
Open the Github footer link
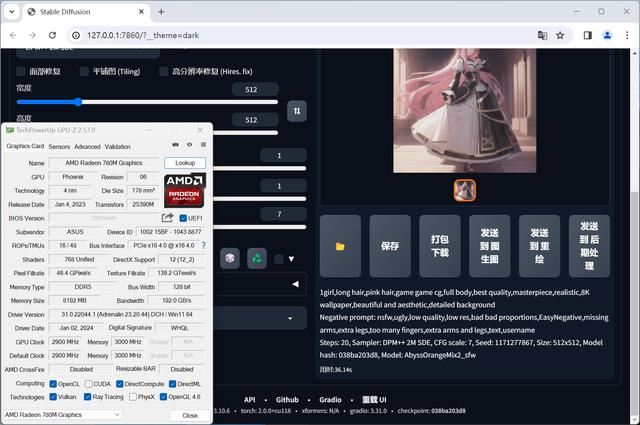click(287, 400)
